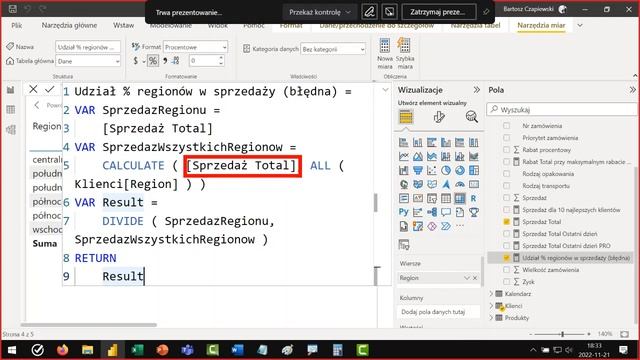Click the horizontal scrollbar under the report canvas
Screen dimensions: 640x360
(89, 325)
